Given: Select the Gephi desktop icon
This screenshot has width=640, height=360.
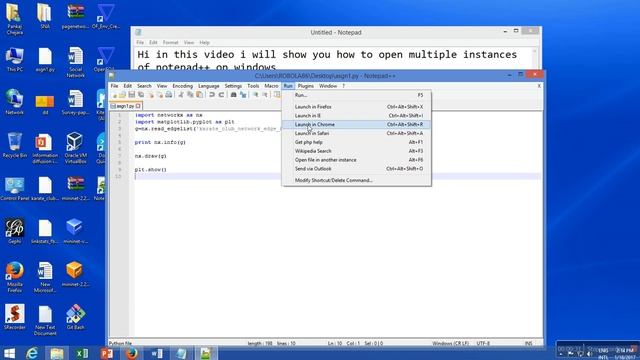Looking at the screenshot, I should 15,231.
